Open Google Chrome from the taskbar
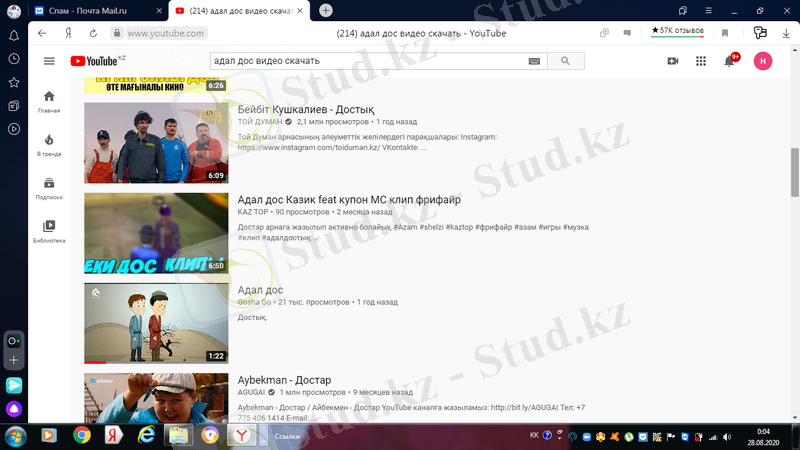Viewport: 800px width, 450px height. pyautogui.click(x=82, y=435)
